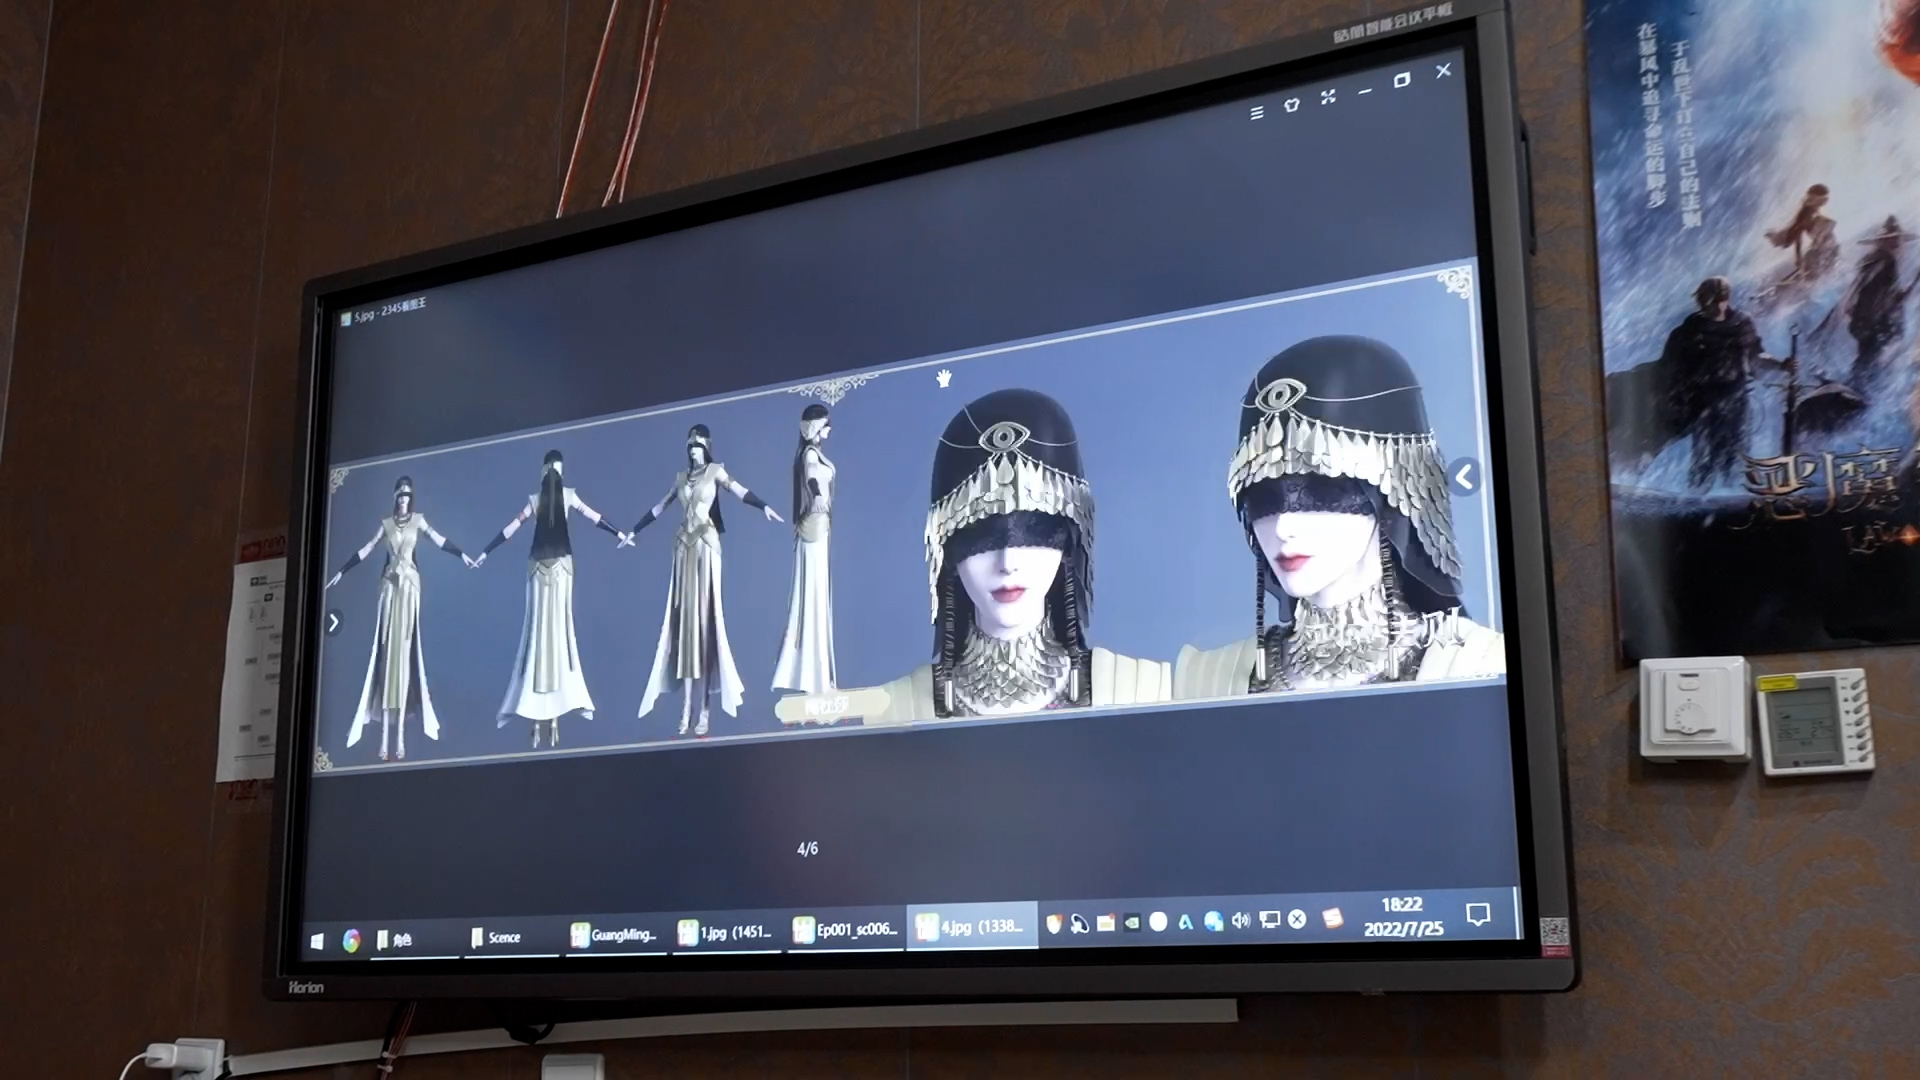
Task: Enter fullscreen with the expand arrows icon
Action: (1328, 97)
